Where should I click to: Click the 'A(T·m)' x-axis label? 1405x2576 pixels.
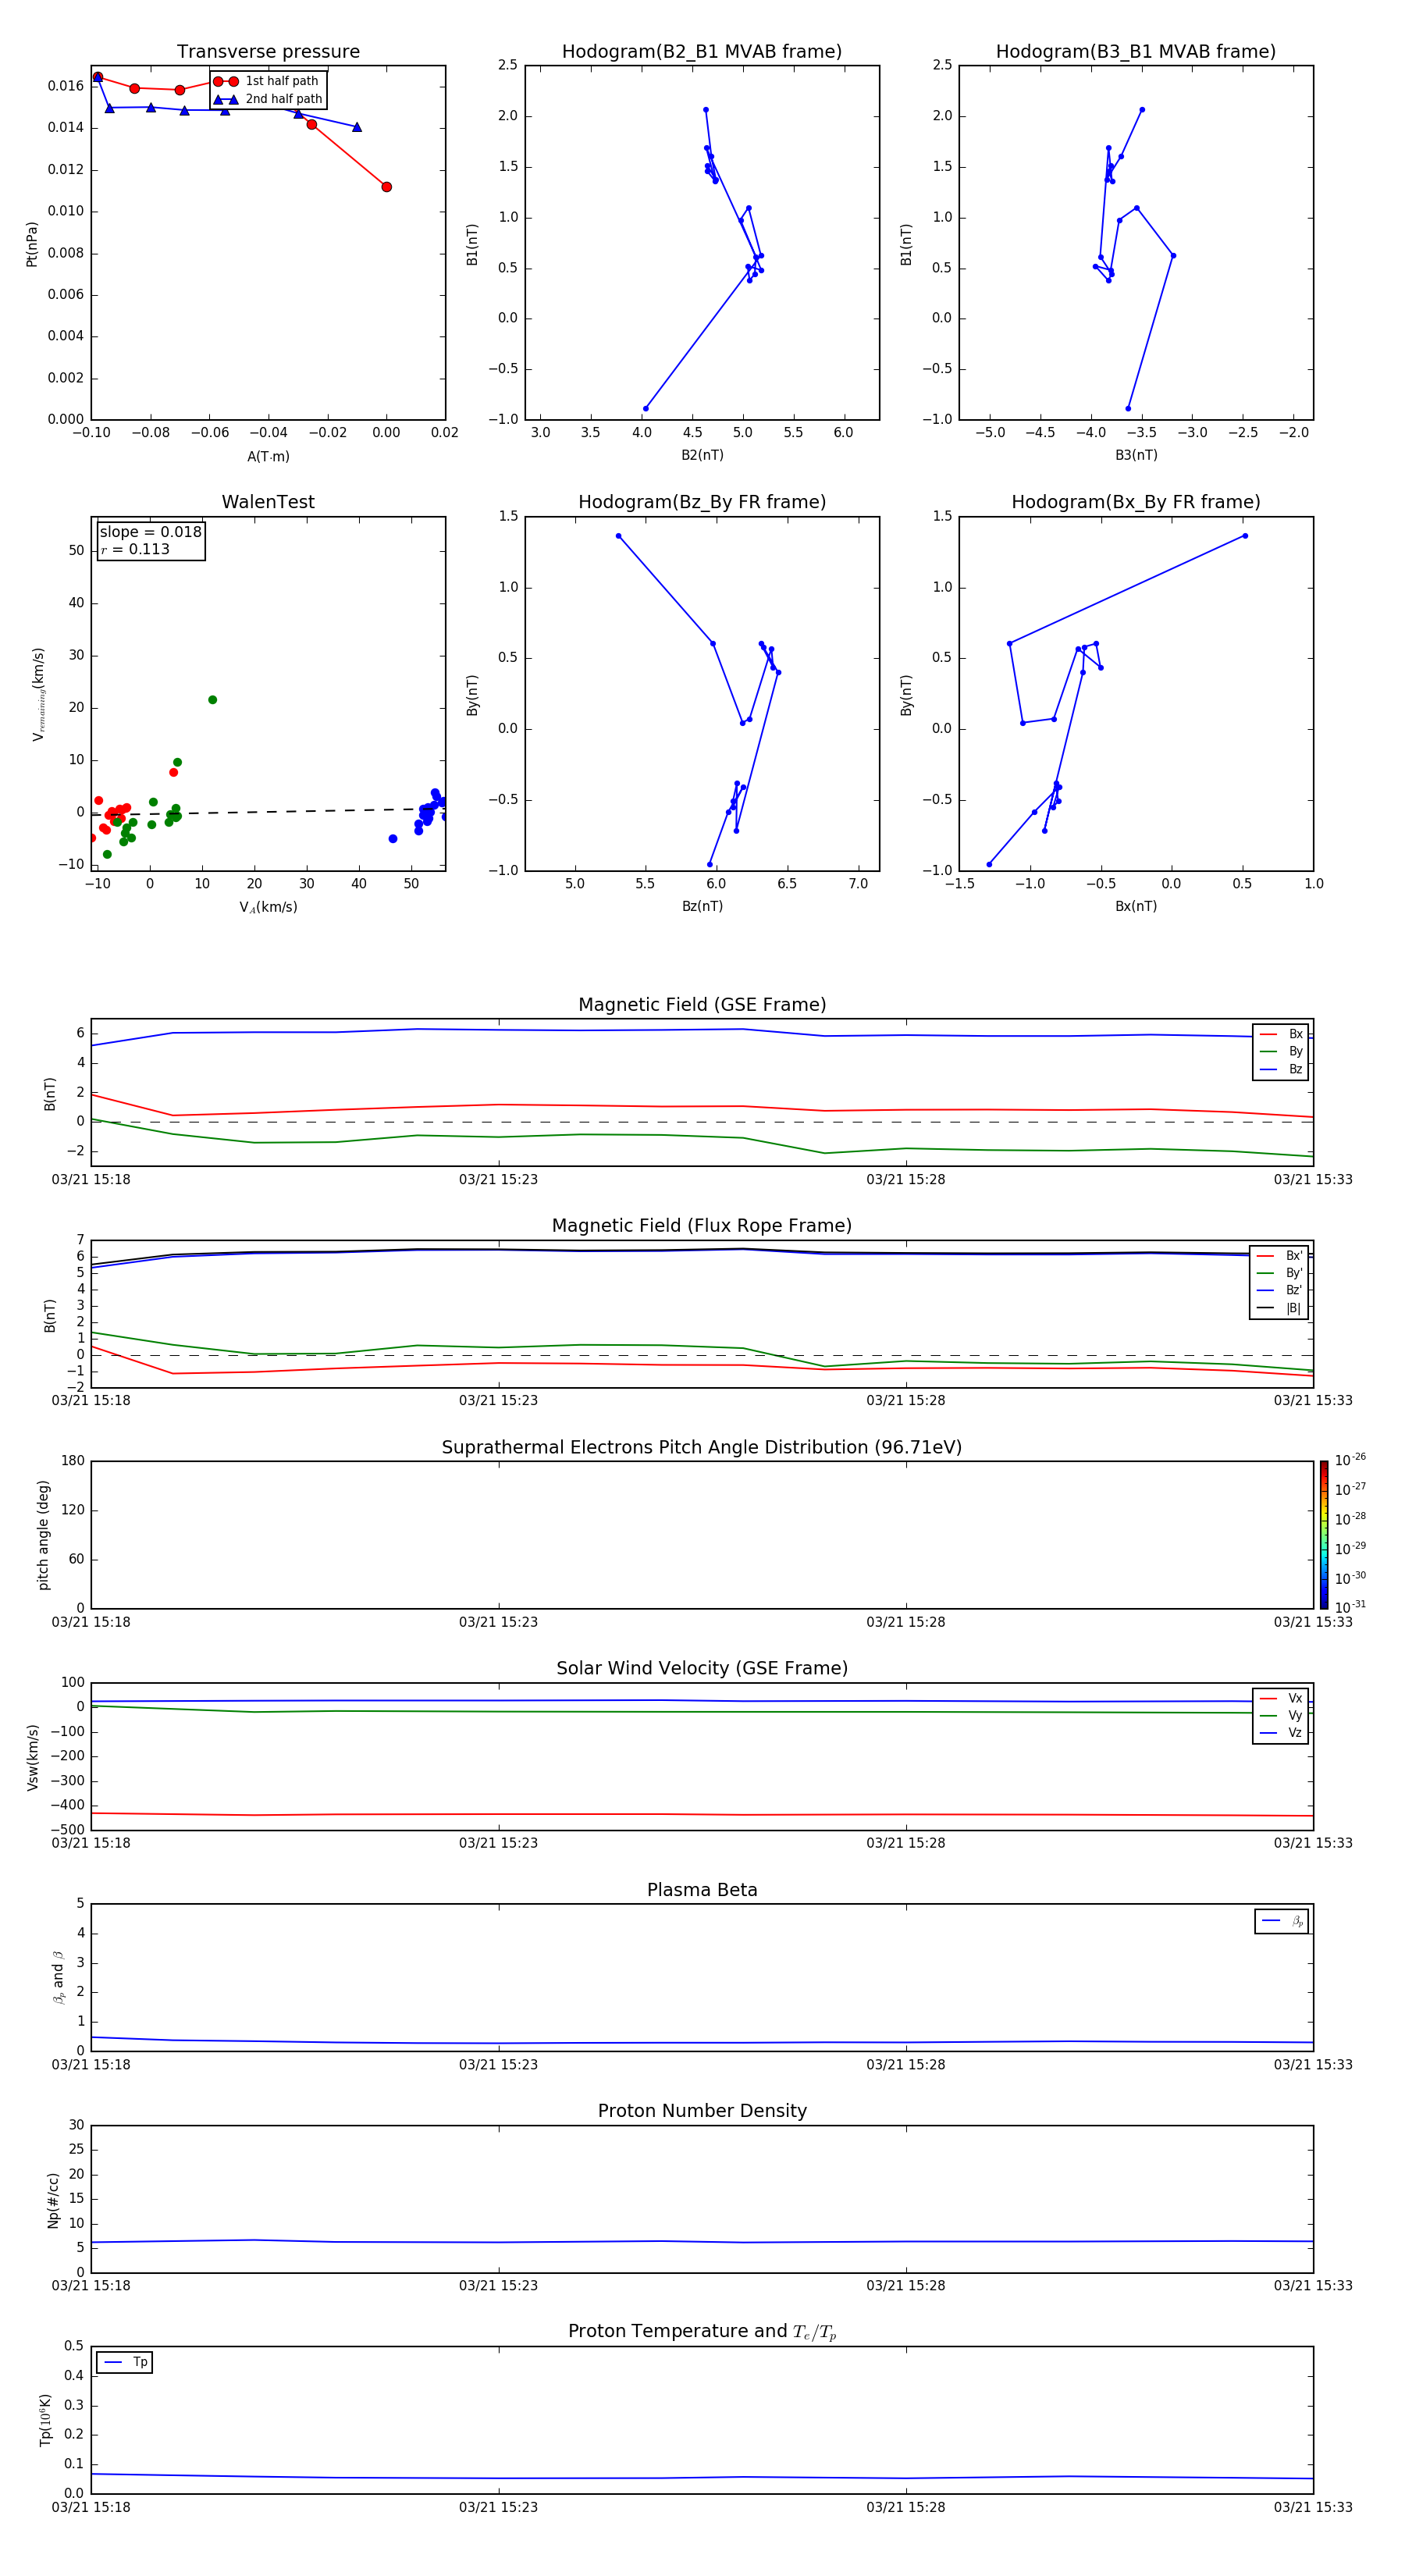click(x=268, y=456)
